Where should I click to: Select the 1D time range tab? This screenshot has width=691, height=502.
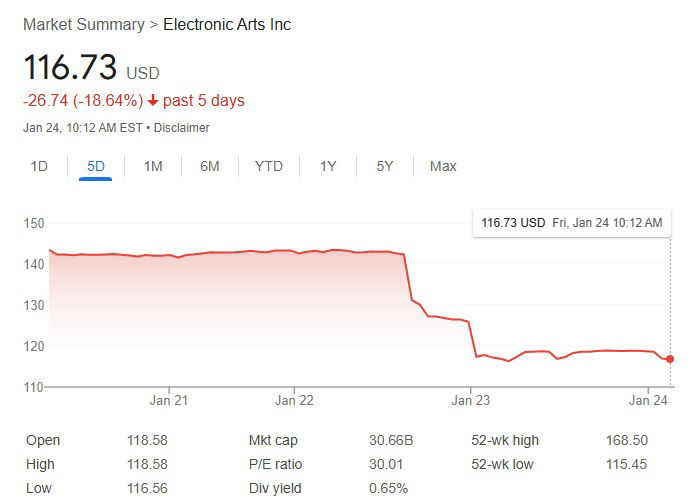point(39,166)
